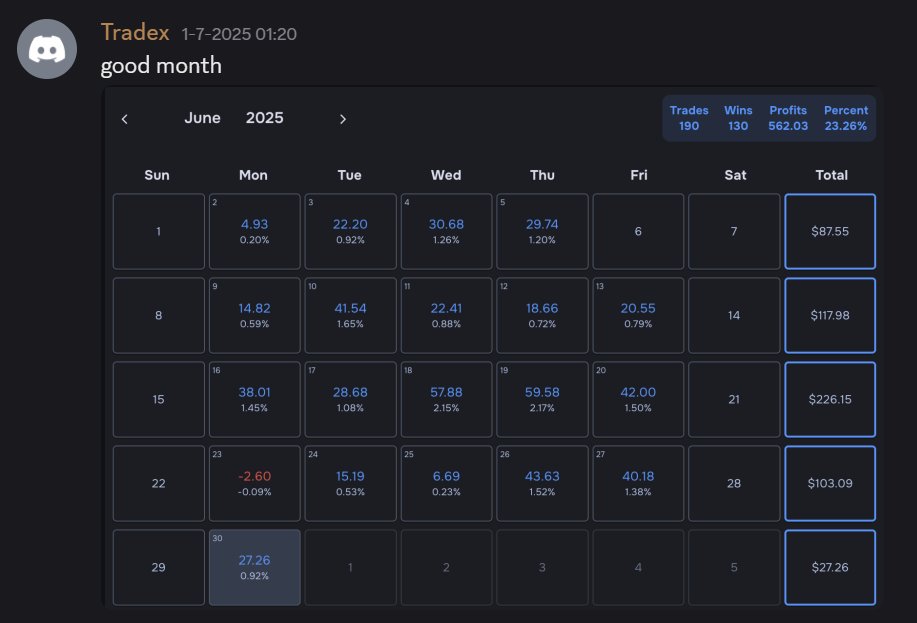917x623 pixels.
Task: Click weekly total $226.15
Action: click(830, 400)
